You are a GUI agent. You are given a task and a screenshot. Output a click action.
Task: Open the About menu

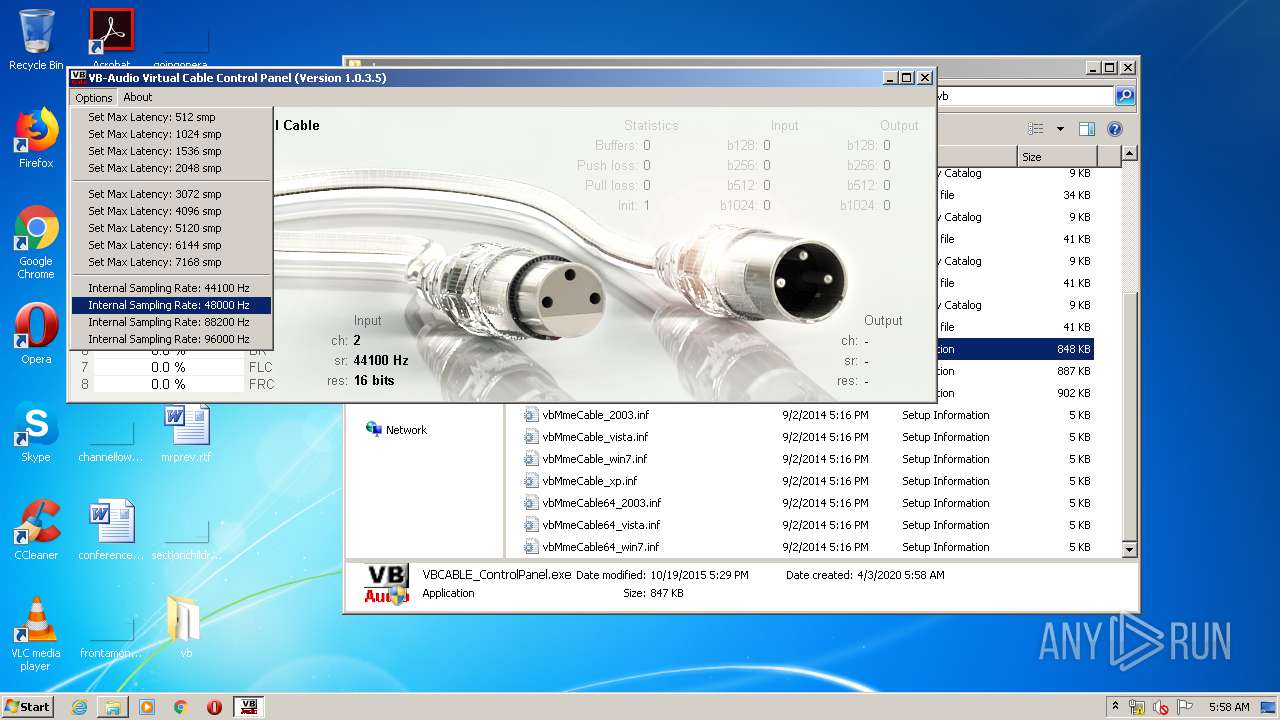[138, 97]
